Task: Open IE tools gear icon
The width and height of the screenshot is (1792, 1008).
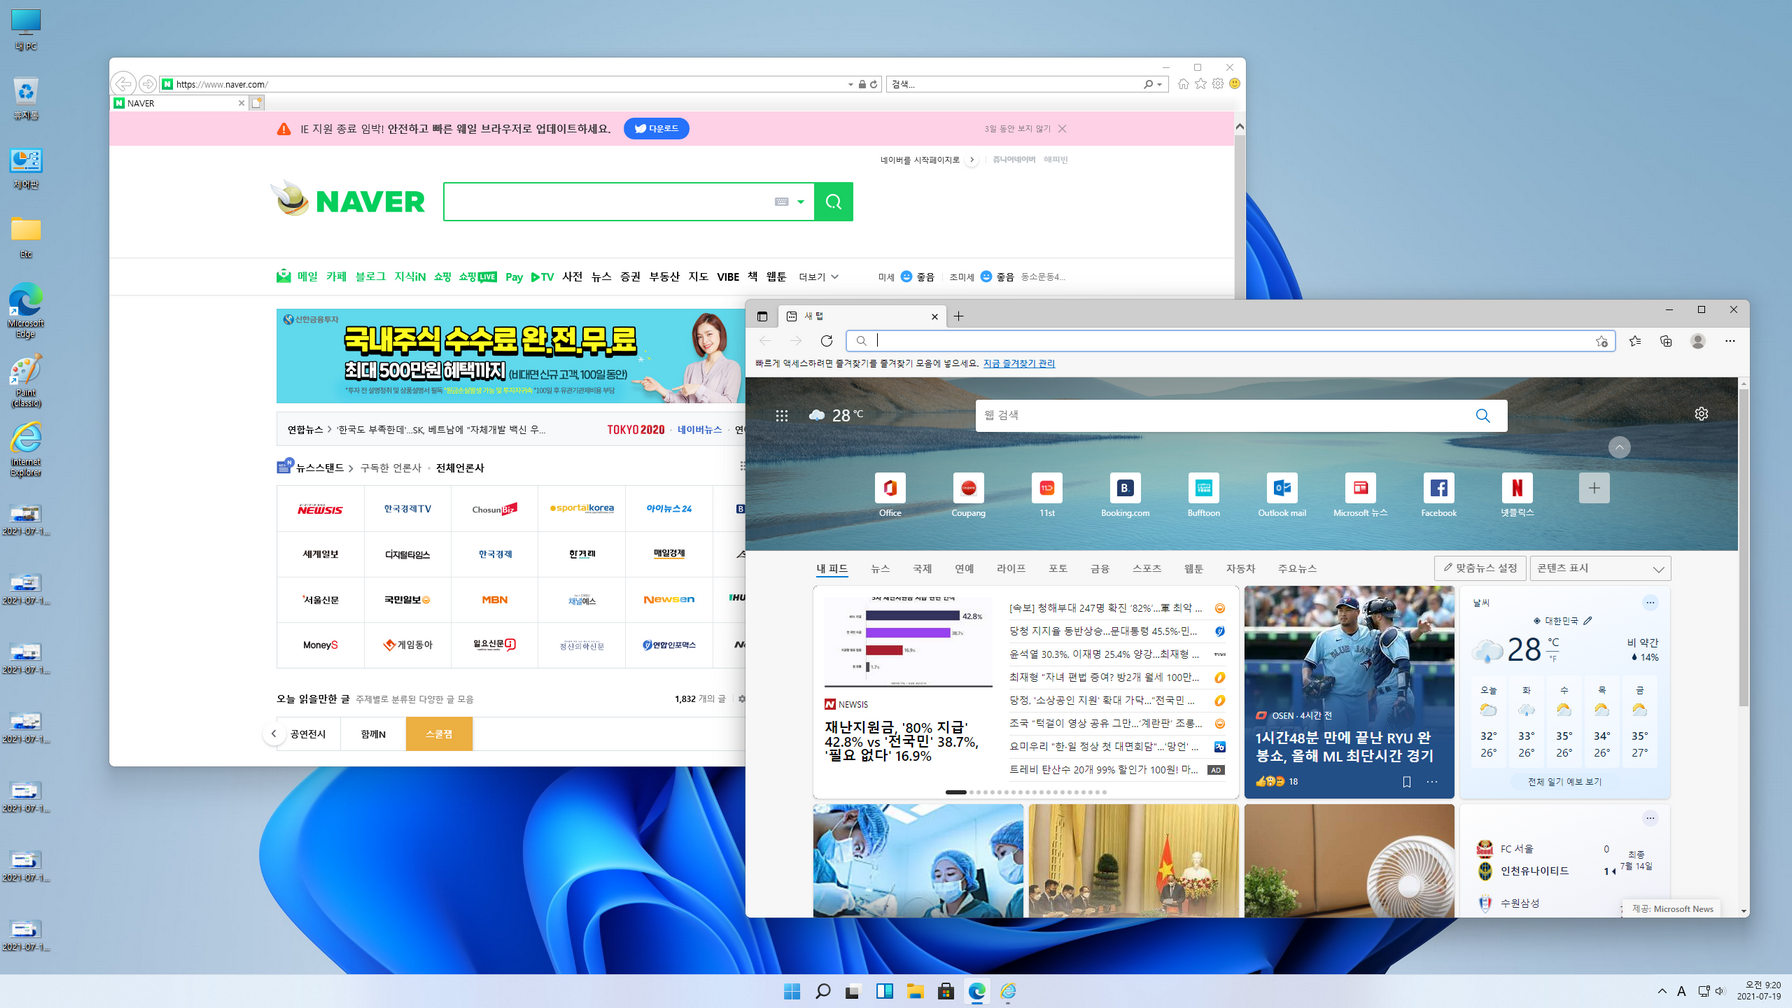Action: pyautogui.click(x=1218, y=84)
